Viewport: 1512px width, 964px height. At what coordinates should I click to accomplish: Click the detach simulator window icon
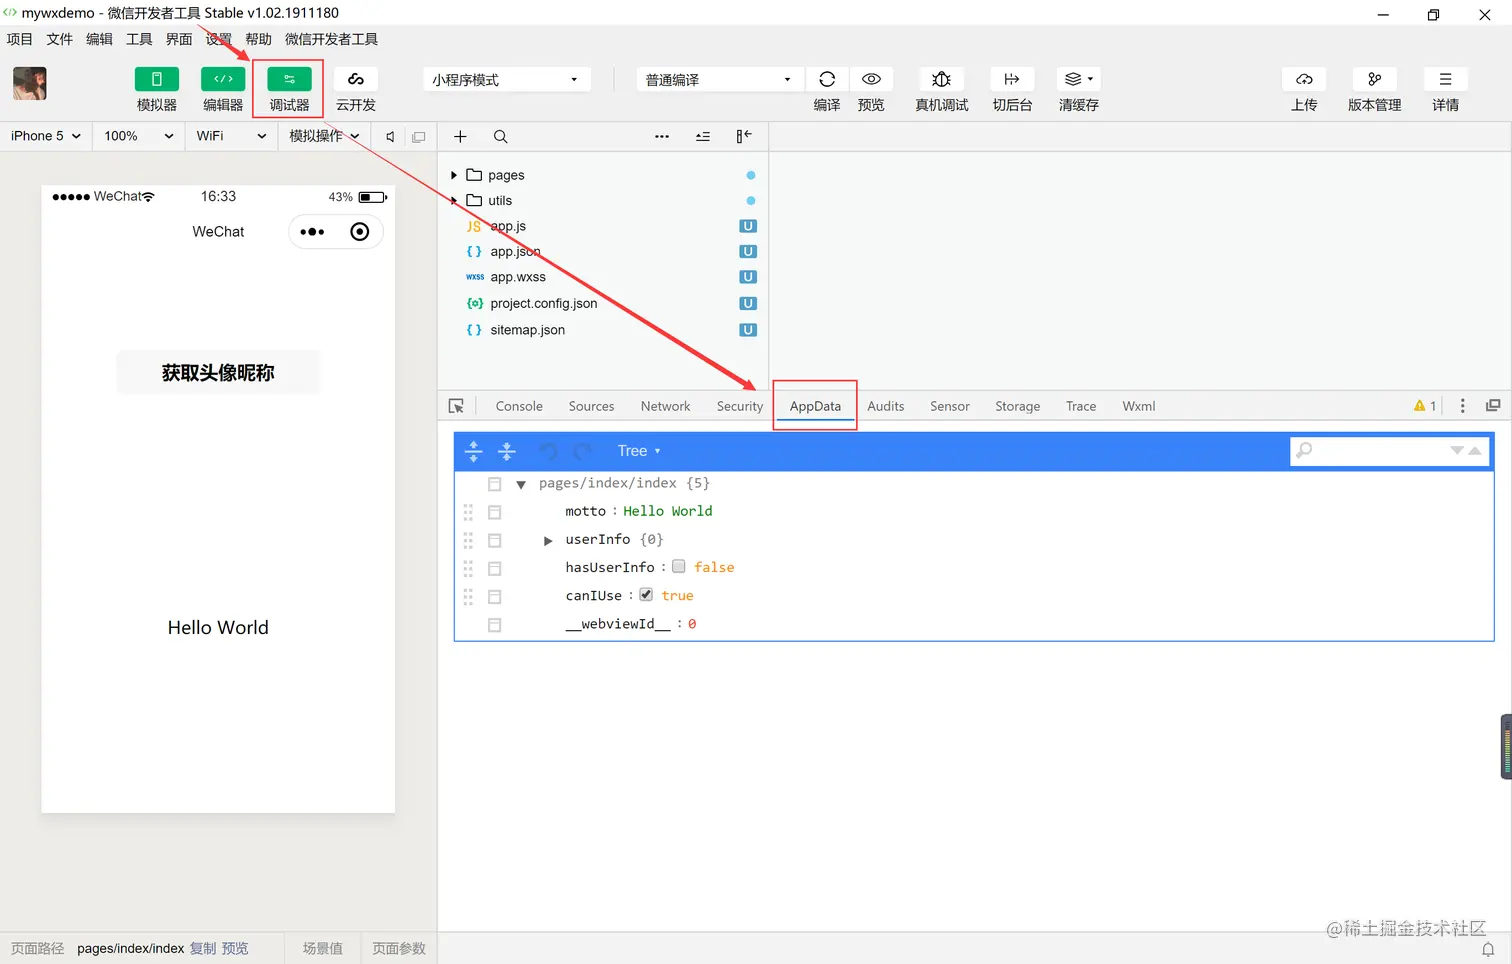point(419,137)
